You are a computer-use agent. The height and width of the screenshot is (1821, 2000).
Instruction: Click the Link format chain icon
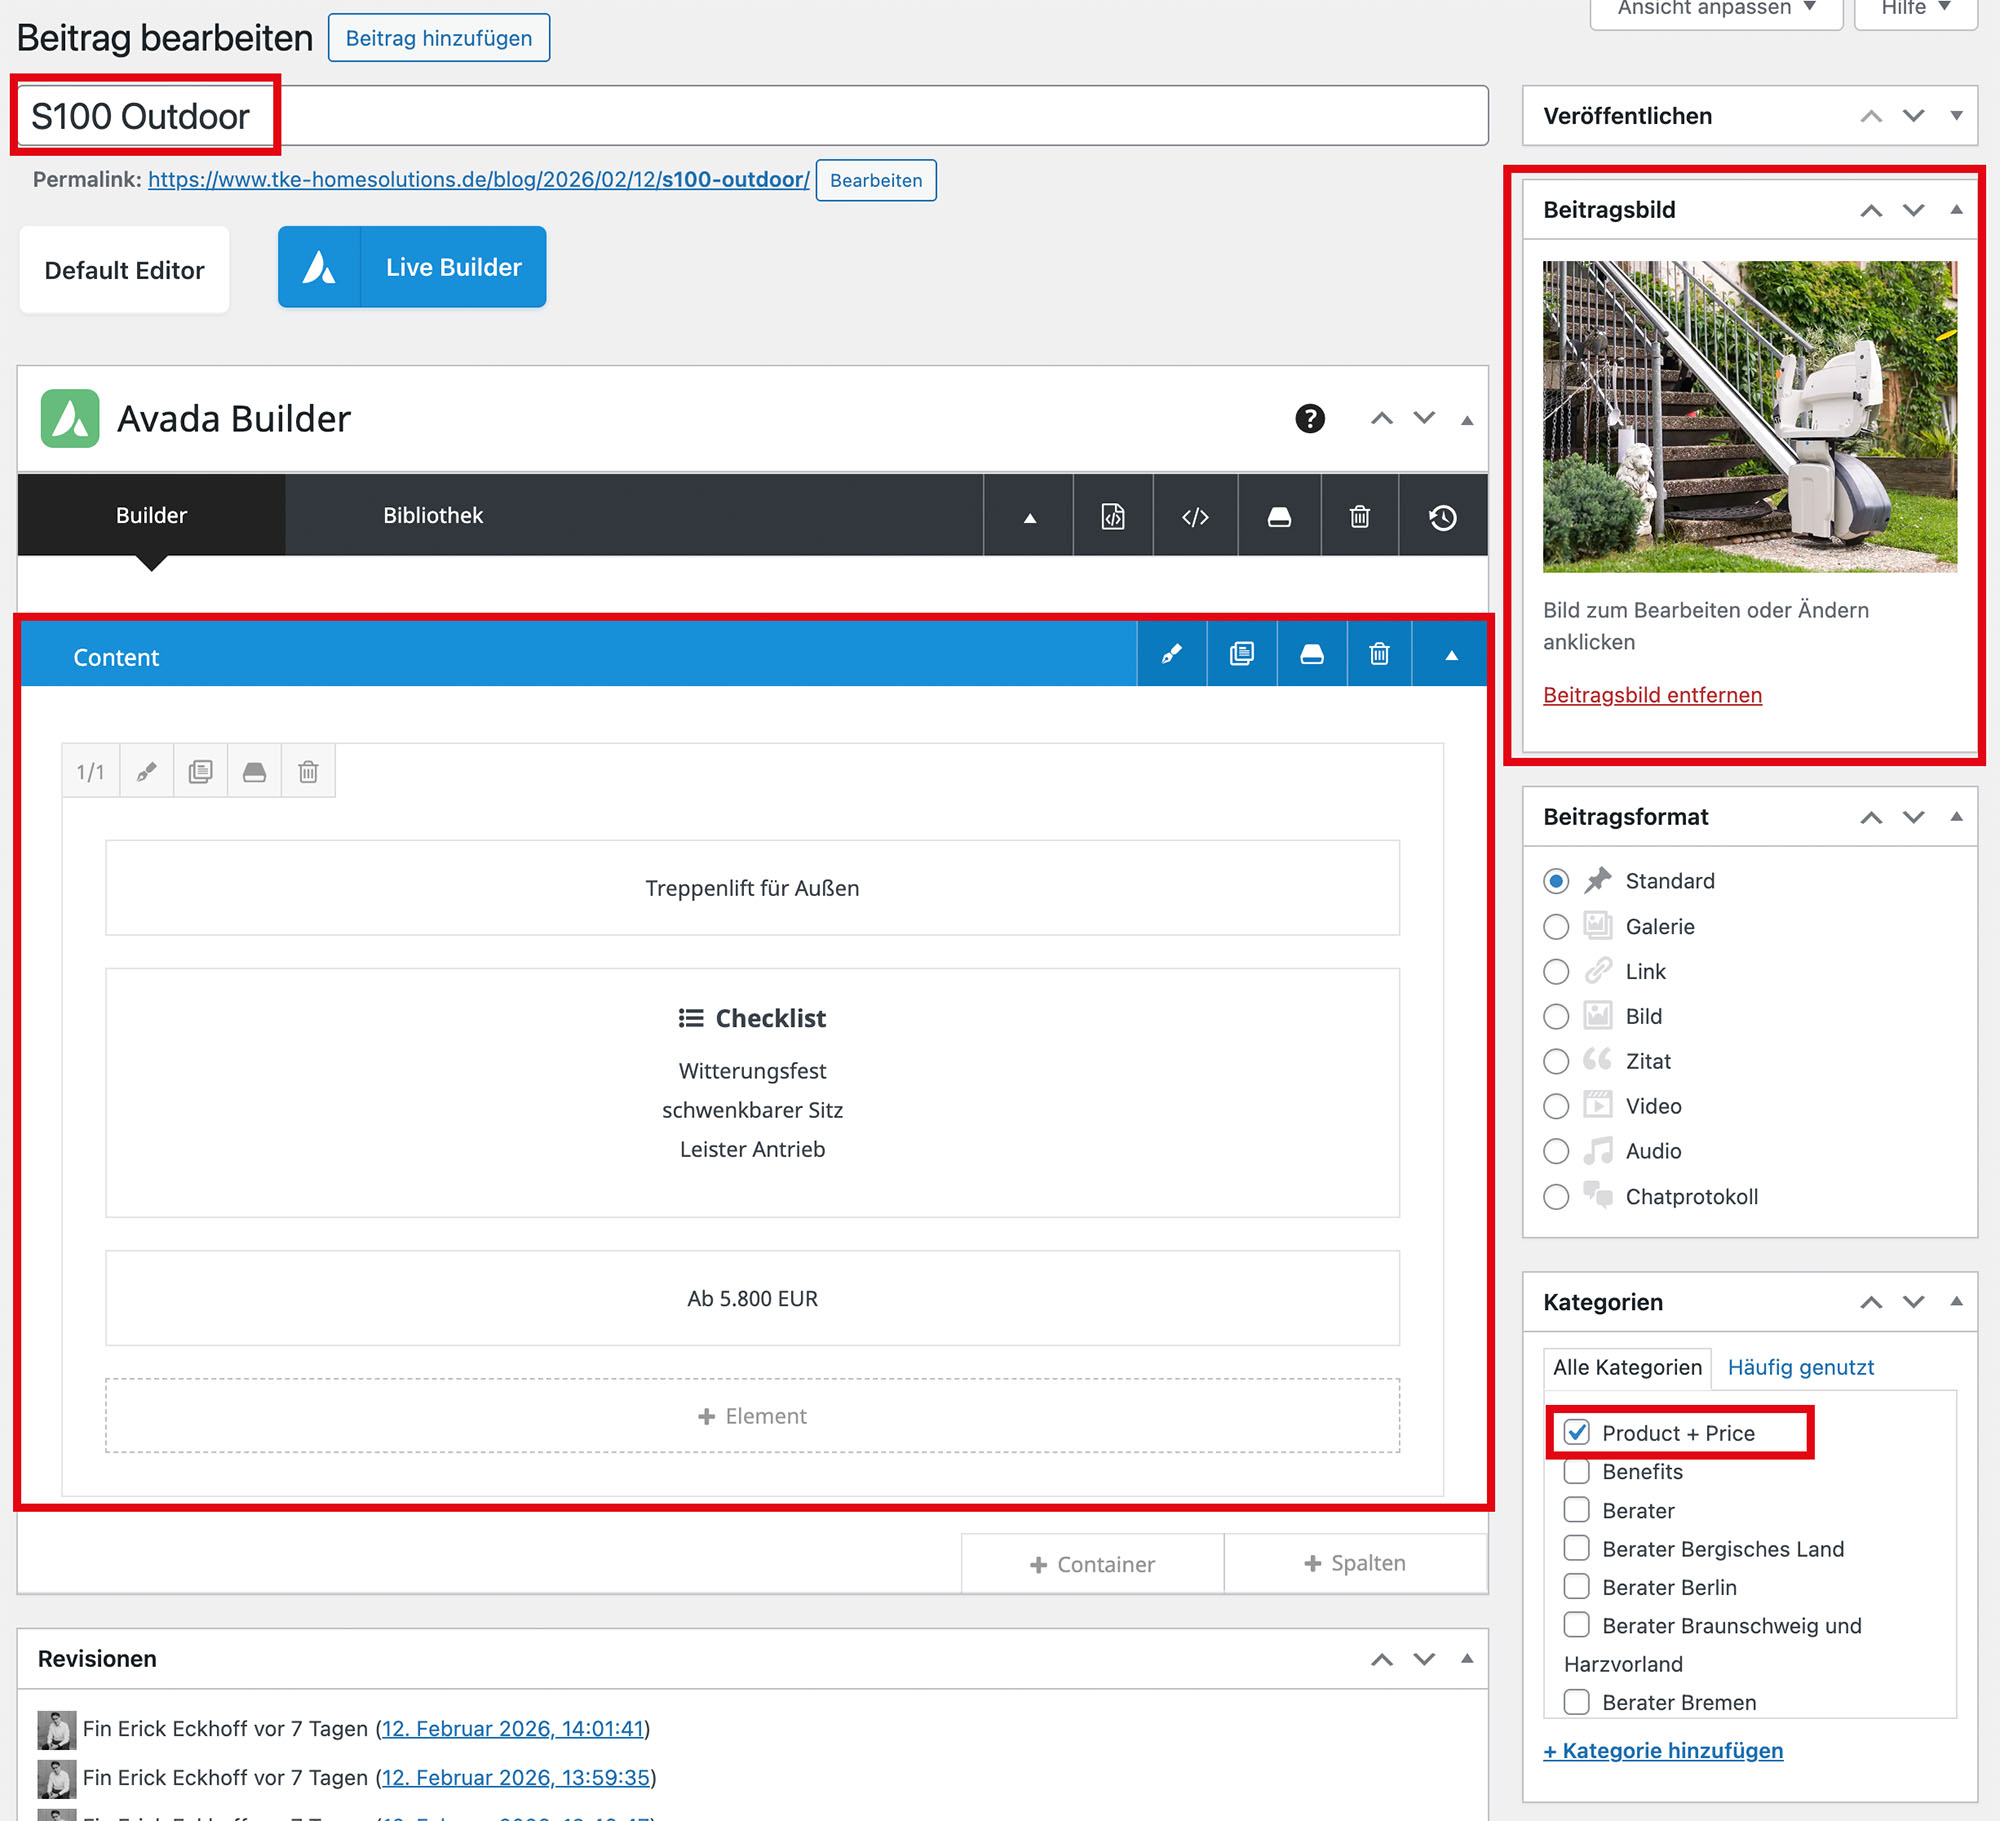[1598, 970]
